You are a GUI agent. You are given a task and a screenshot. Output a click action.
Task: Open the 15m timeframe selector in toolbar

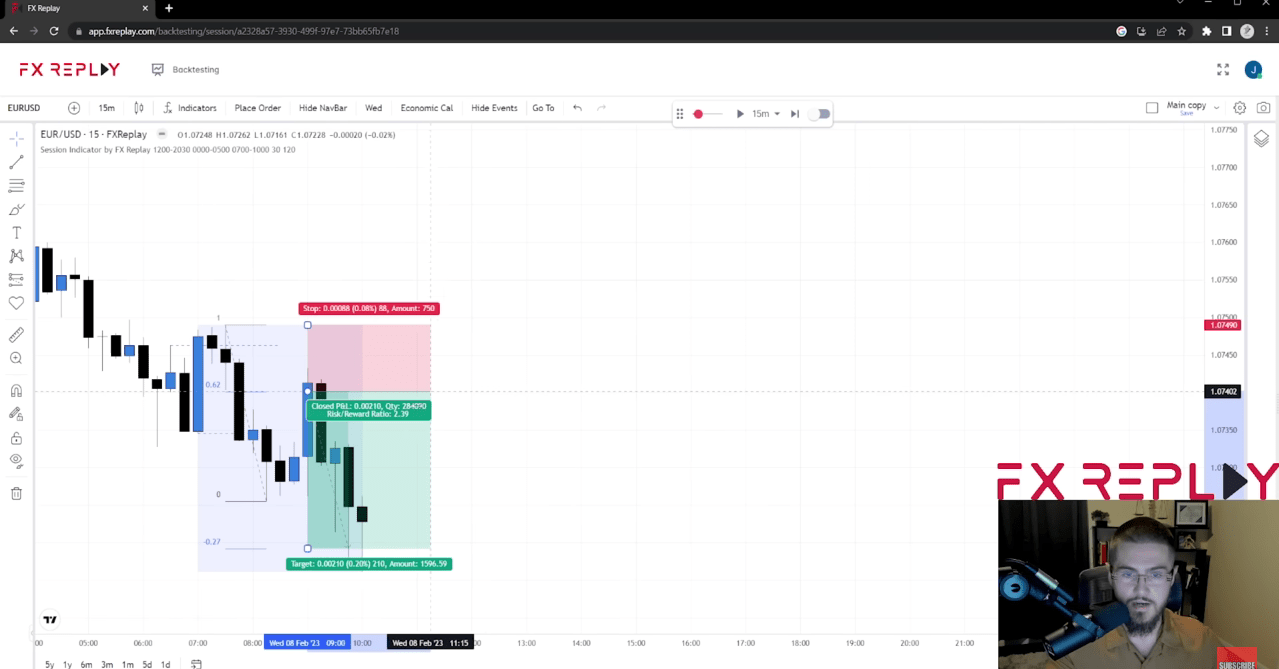click(106, 108)
